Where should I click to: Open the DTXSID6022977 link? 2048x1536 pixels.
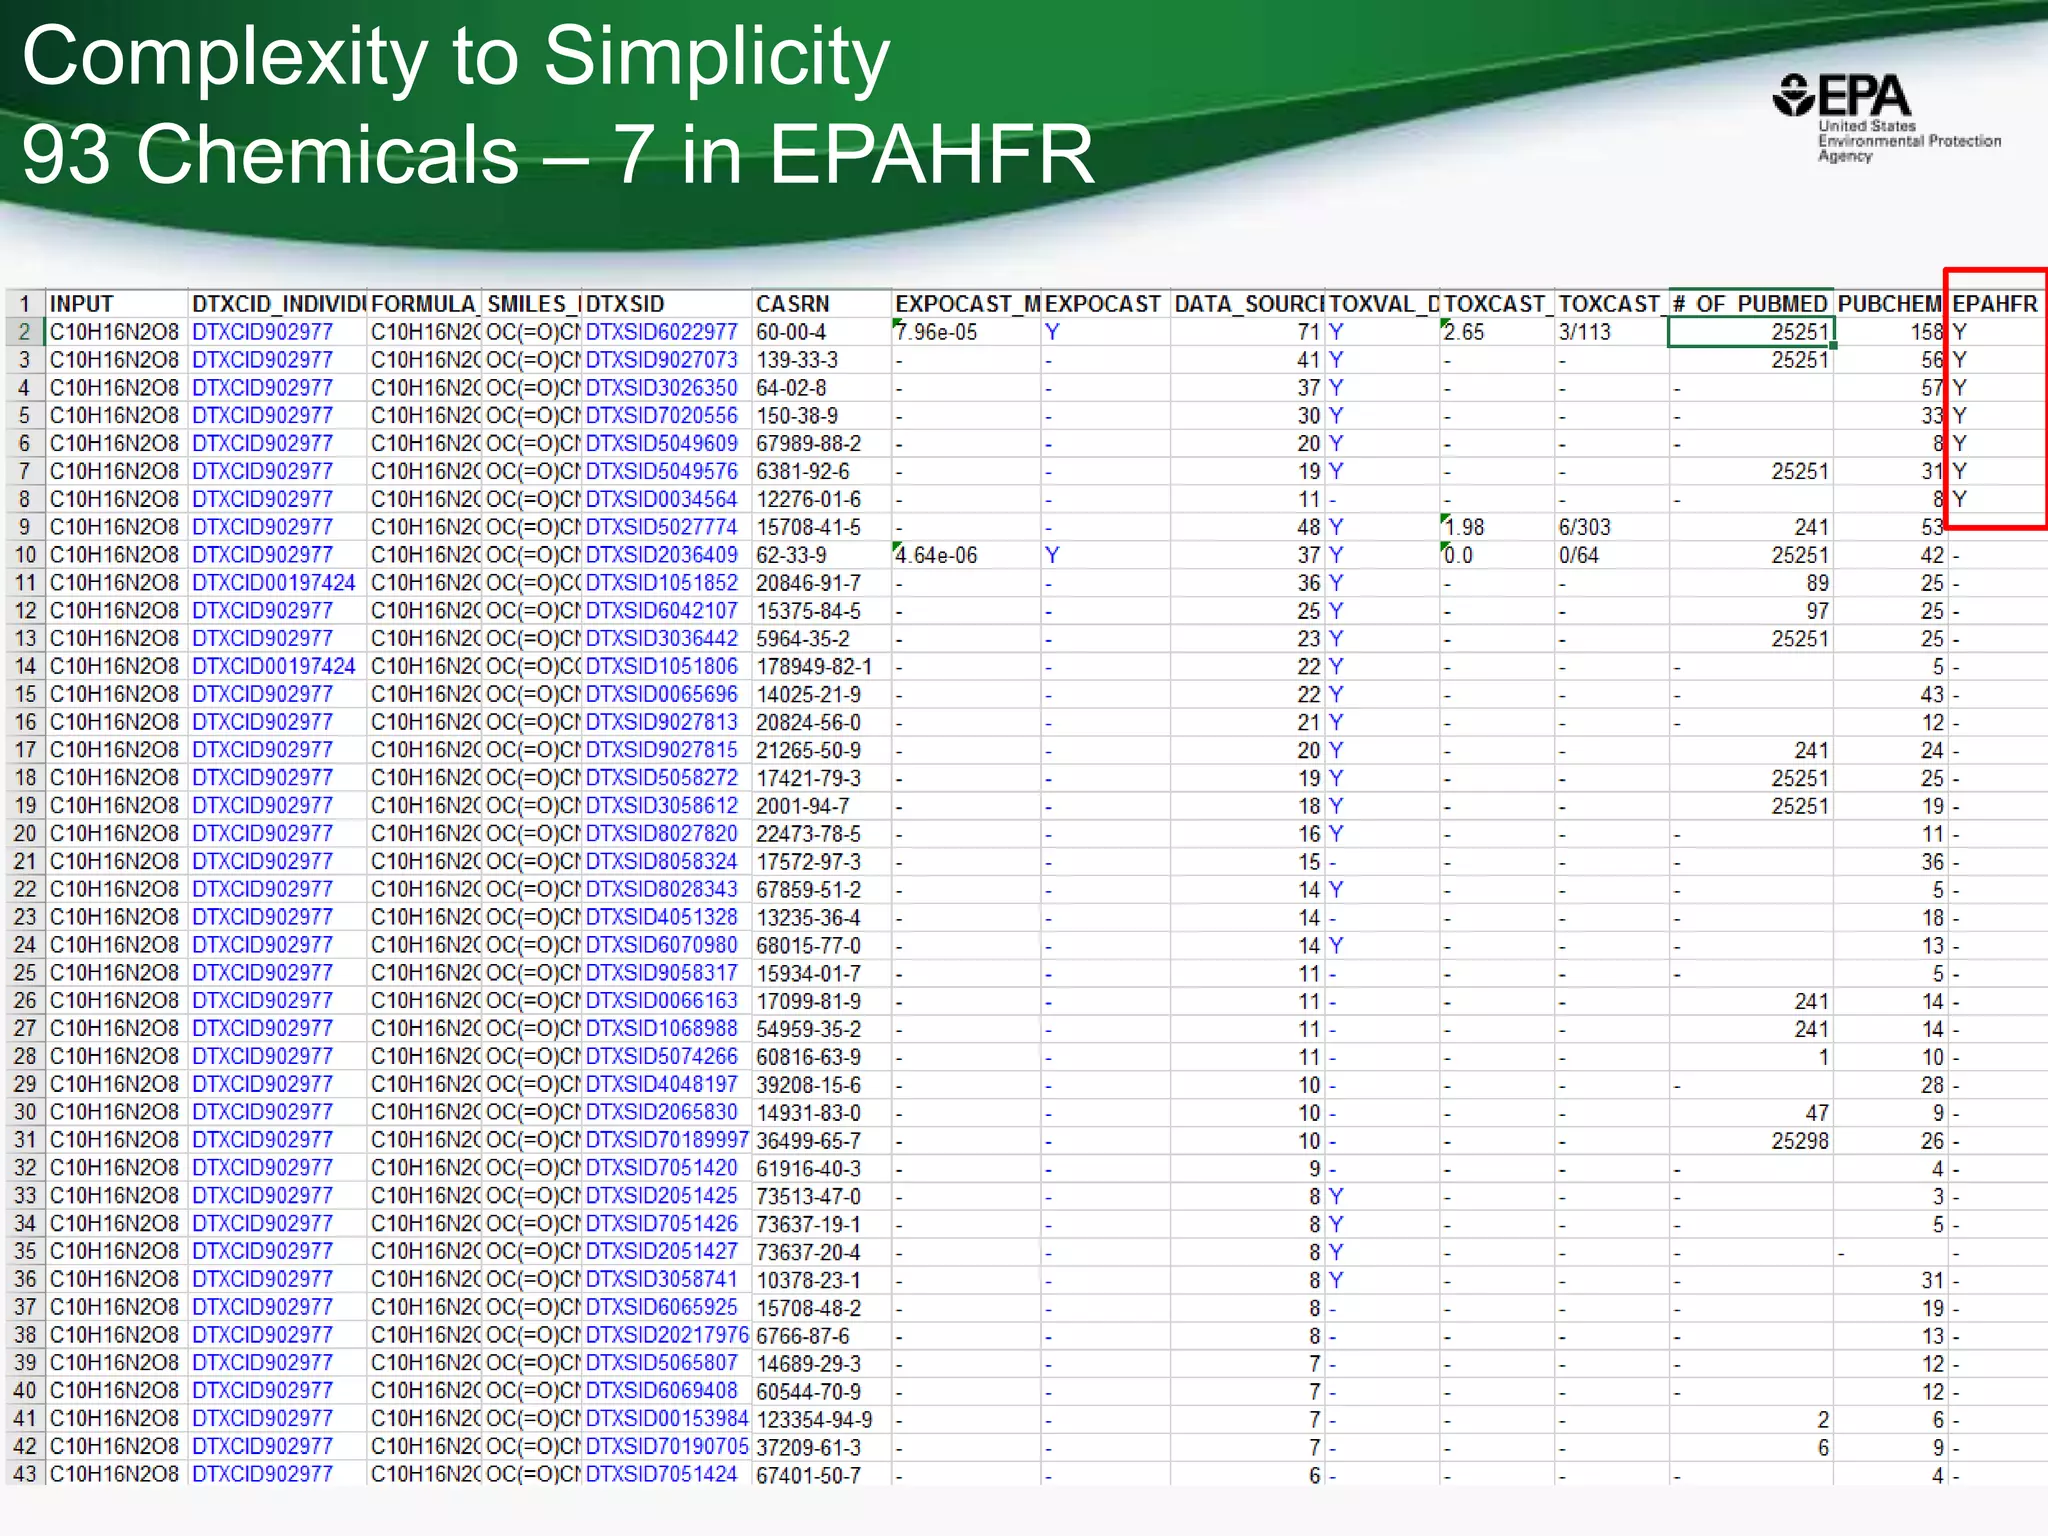(661, 332)
